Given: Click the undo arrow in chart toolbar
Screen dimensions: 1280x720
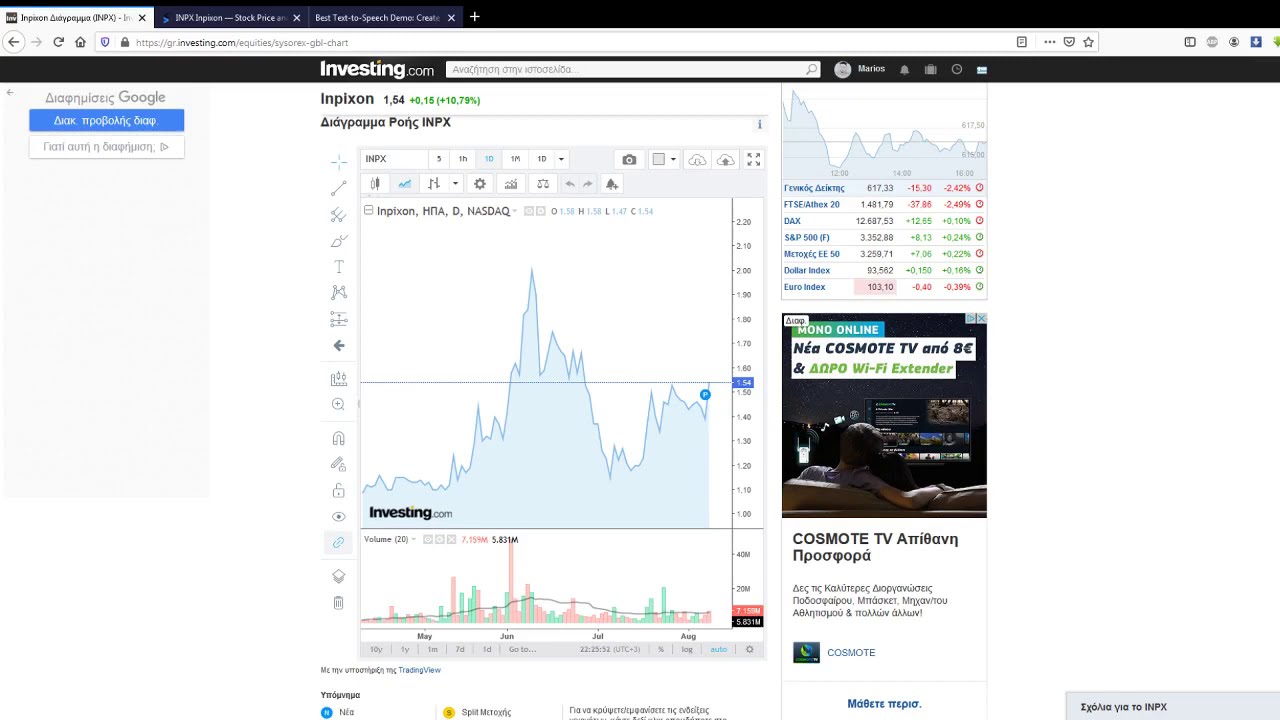Looking at the screenshot, I should (x=570, y=184).
